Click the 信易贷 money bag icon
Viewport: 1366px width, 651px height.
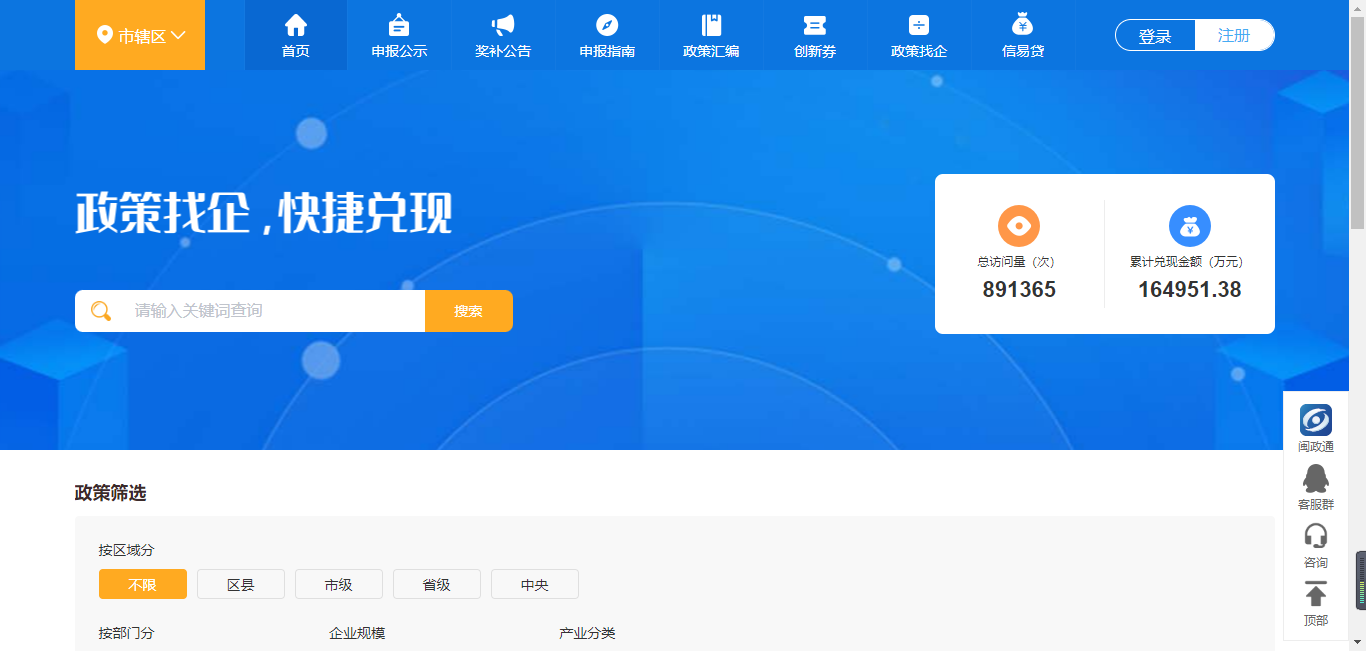(x=1022, y=25)
